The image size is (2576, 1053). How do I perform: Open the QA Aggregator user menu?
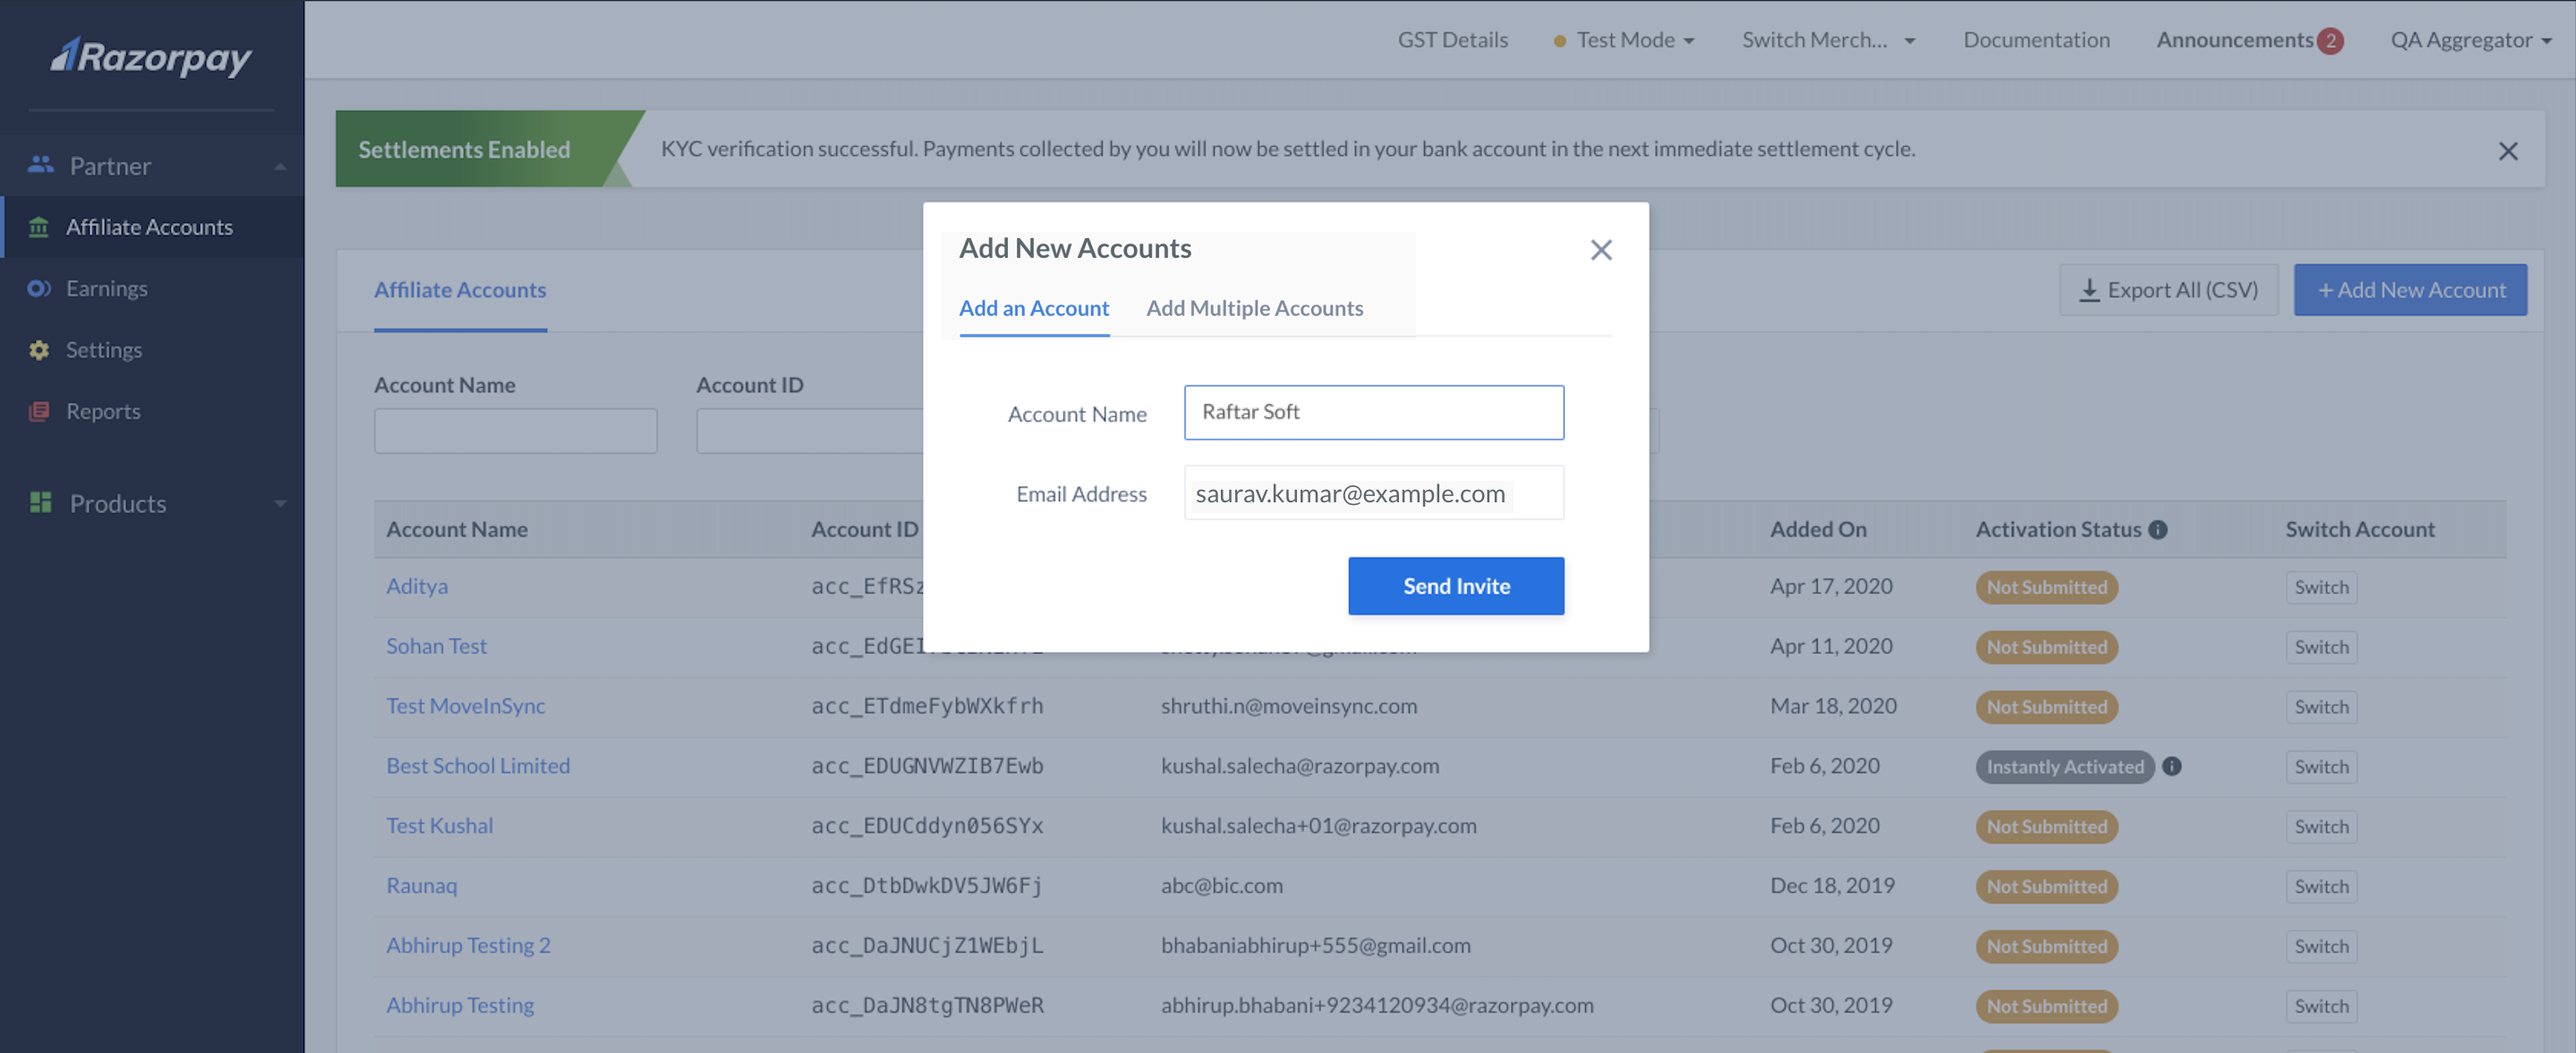[x=2470, y=40]
